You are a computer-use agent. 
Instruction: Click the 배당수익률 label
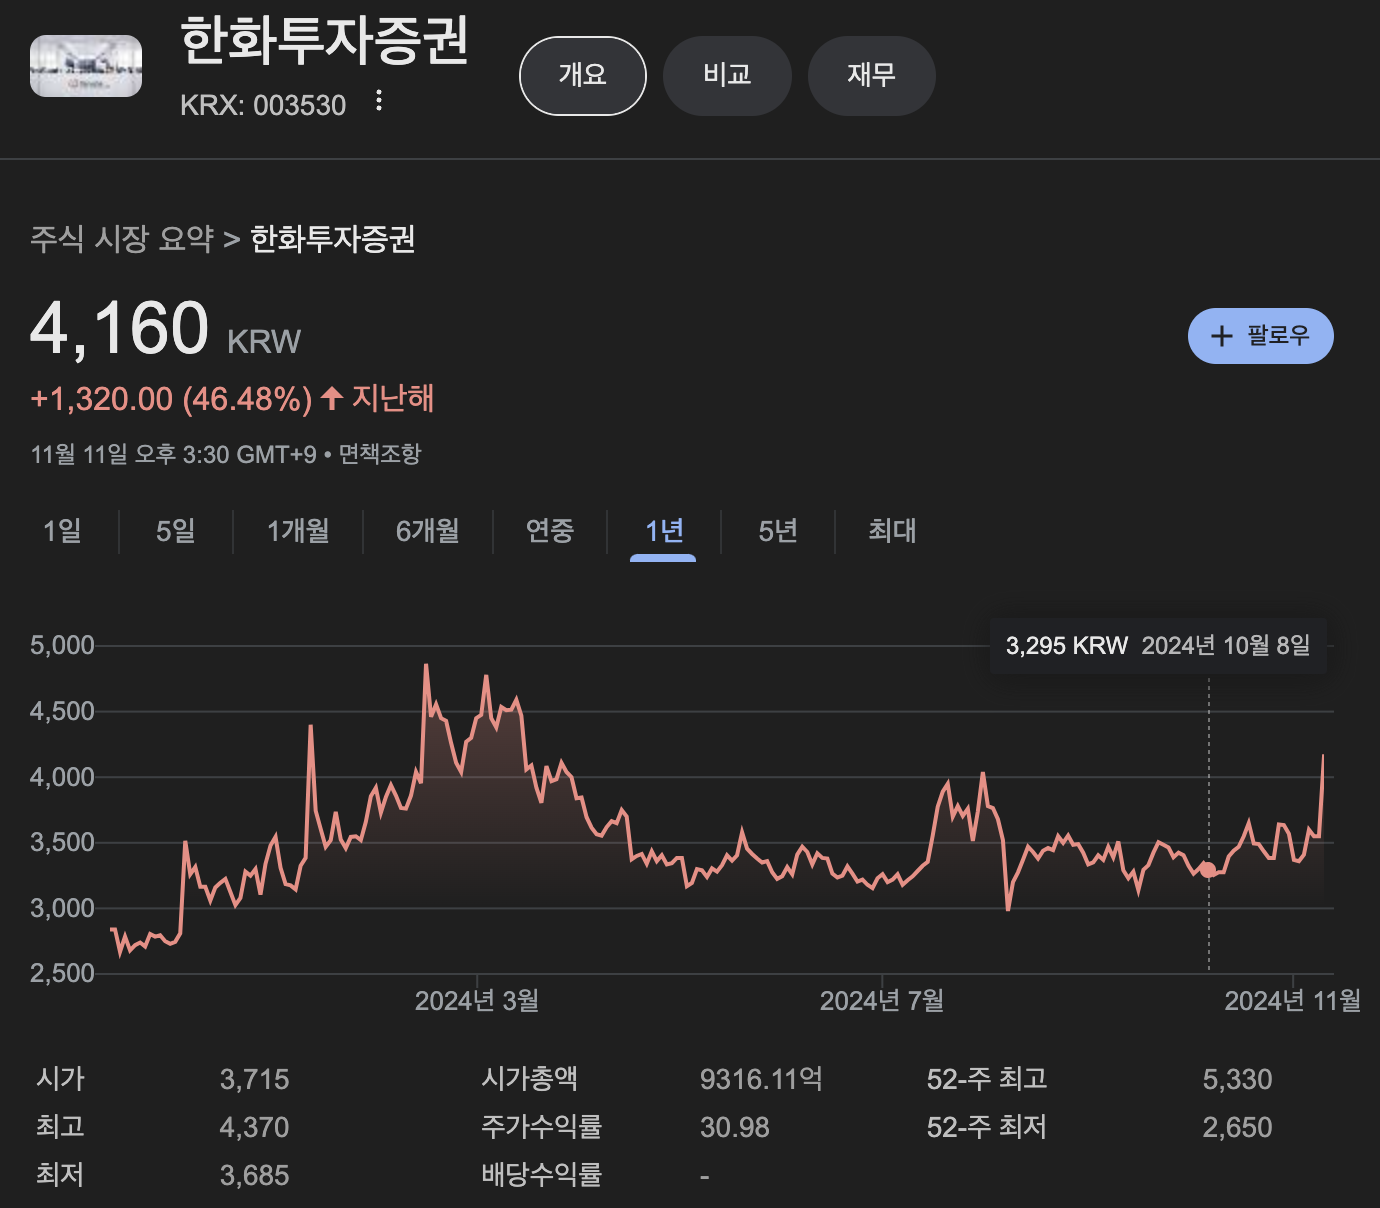coord(541,1175)
